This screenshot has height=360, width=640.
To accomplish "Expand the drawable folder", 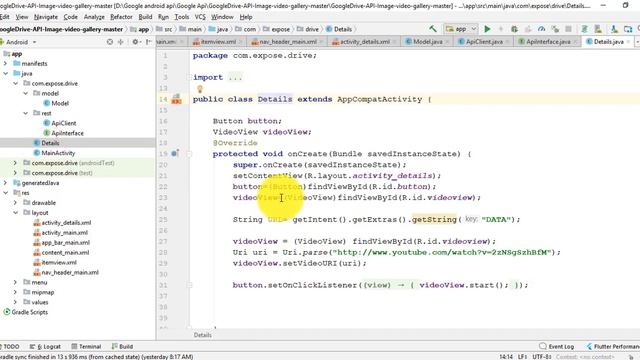I will (x=16, y=203).
